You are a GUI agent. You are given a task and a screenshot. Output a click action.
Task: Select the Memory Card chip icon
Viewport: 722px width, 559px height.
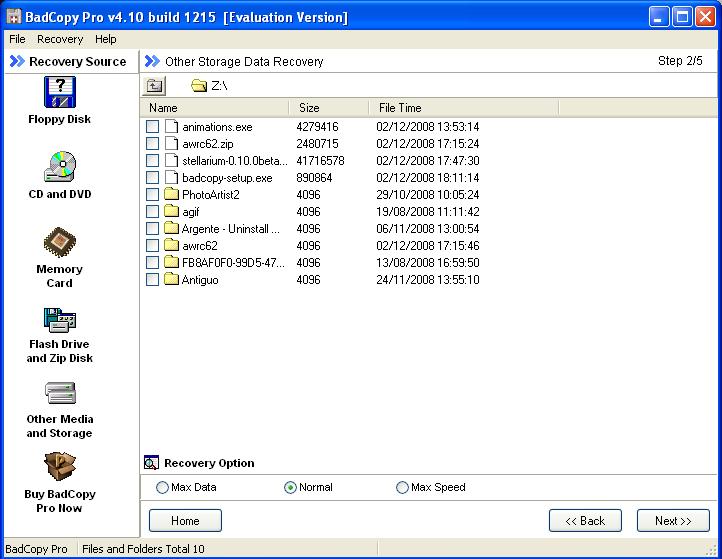[x=60, y=242]
